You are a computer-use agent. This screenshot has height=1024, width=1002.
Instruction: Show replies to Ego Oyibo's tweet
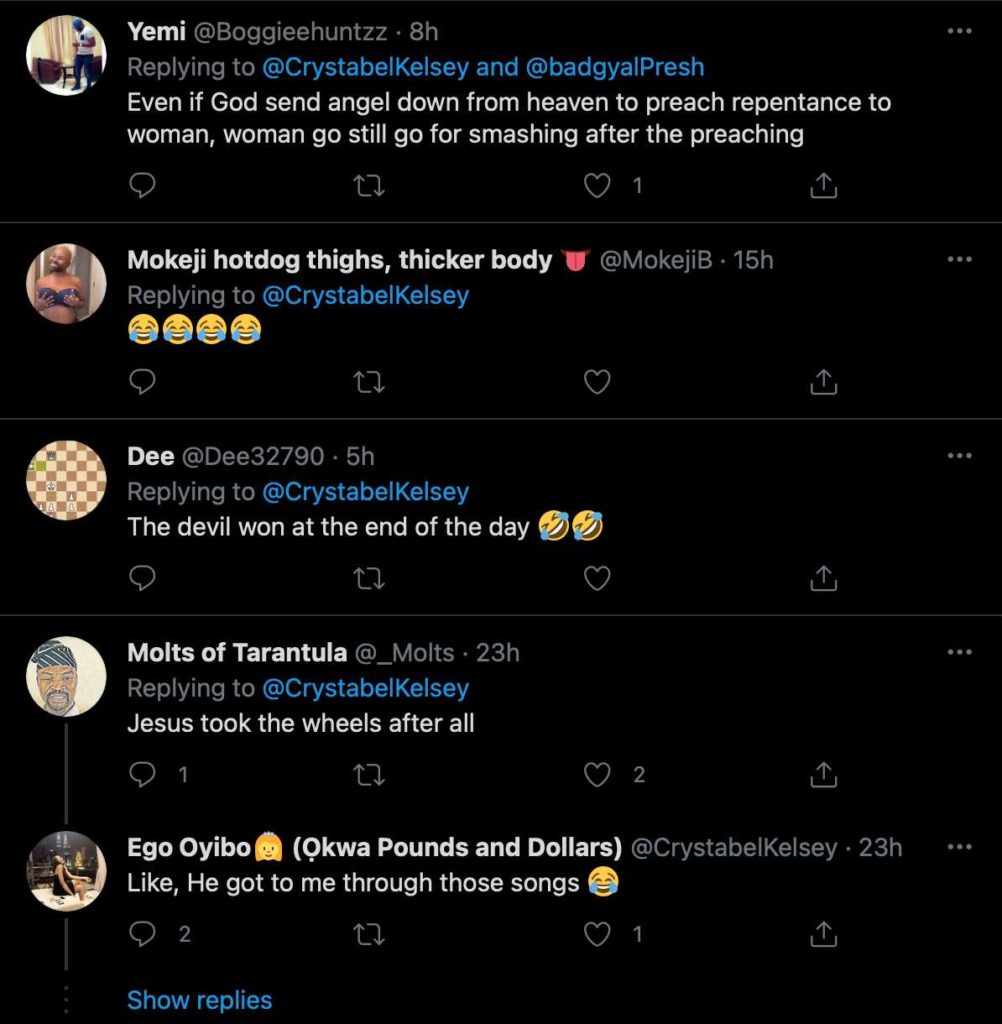coord(199,999)
